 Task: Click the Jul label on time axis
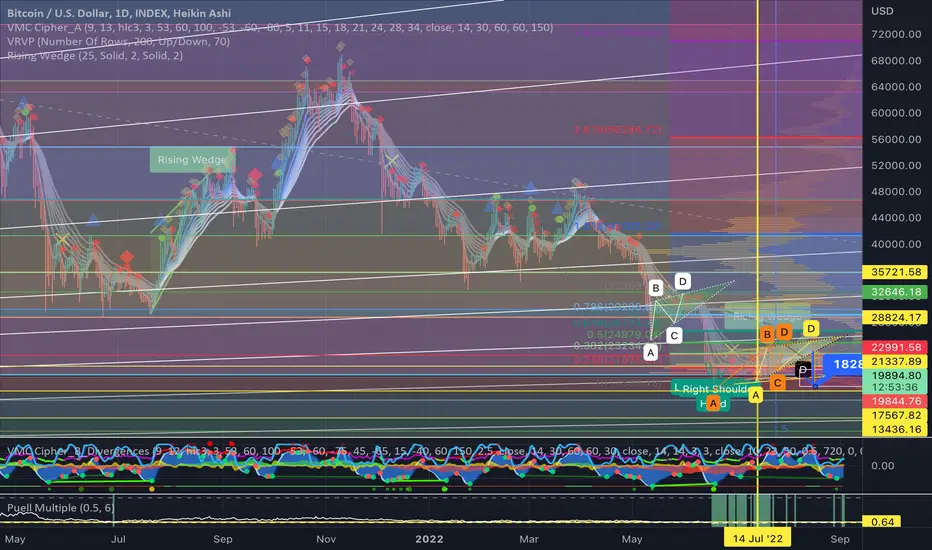[x=118, y=539]
